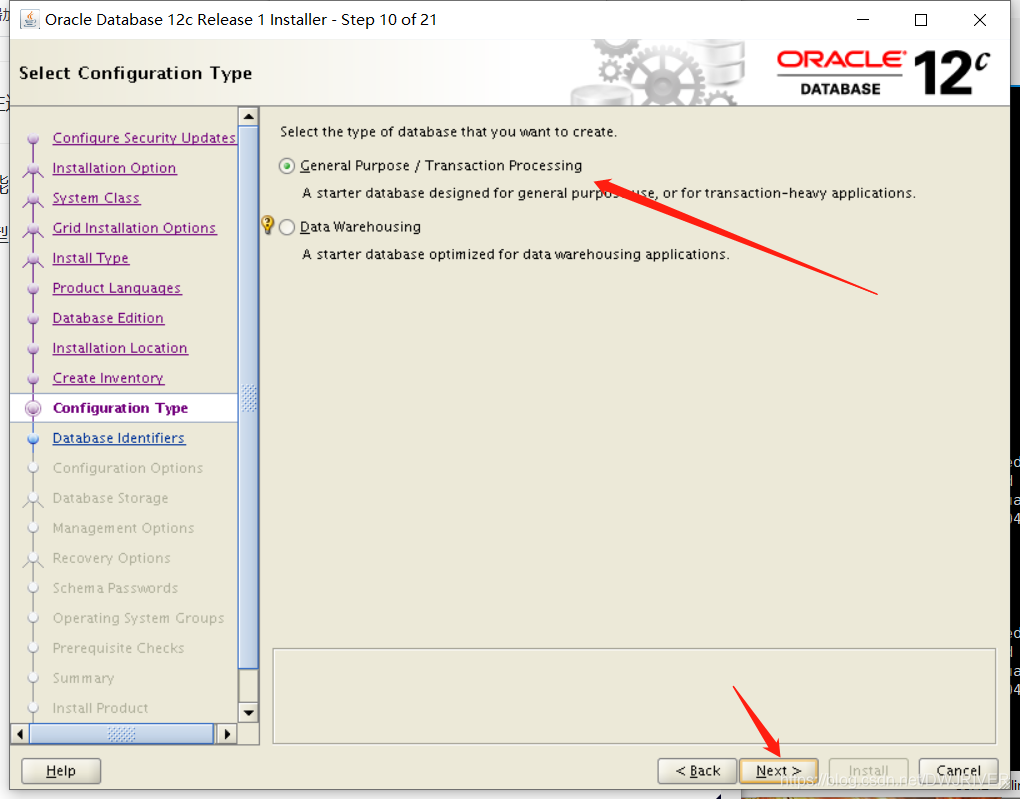Minimize the installer window
Screen dimensions: 1020x799
point(863,20)
